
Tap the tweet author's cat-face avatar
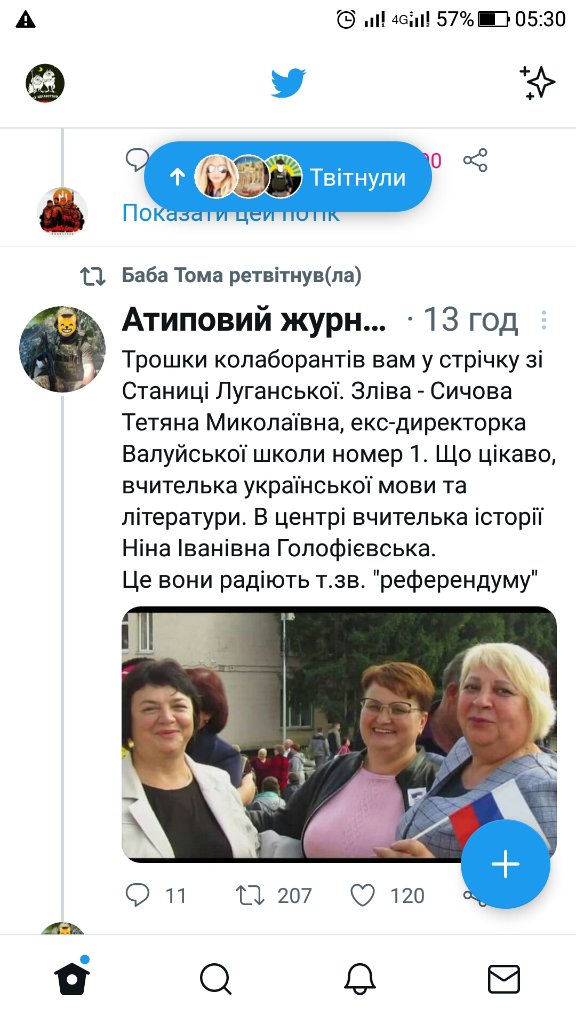coord(62,349)
